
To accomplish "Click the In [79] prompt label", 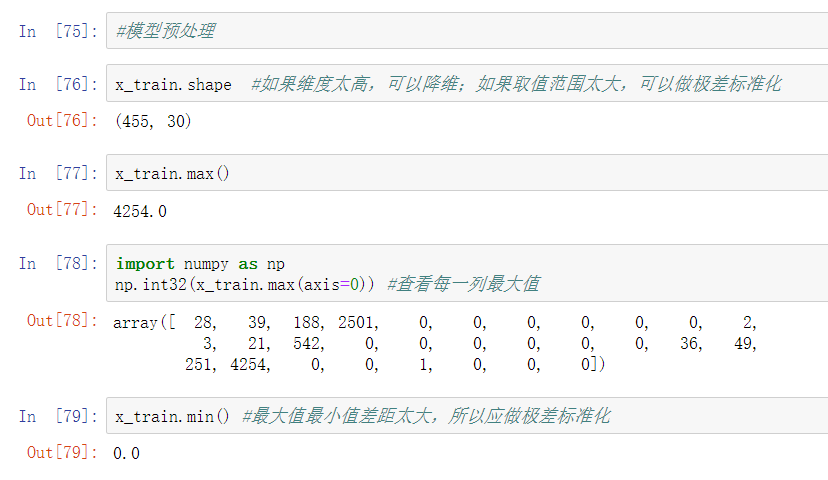I will pos(58,416).
